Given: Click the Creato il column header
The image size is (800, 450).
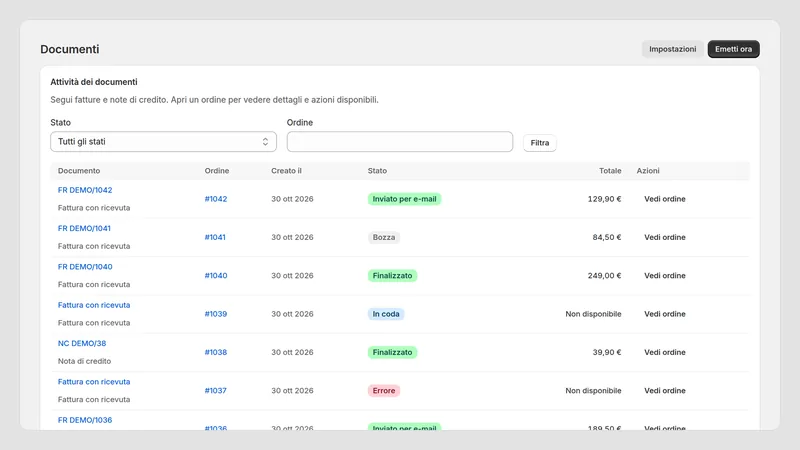Looking at the screenshot, I should pyautogui.click(x=286, y=171).
